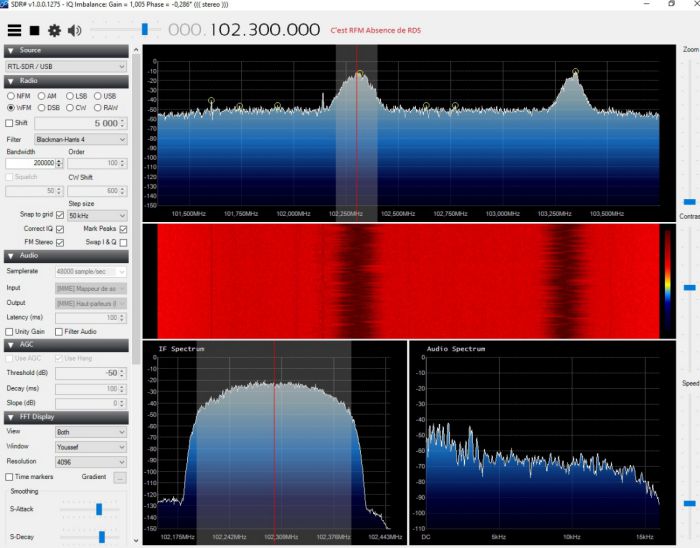The height and width of the screenshot is (548, 700).
Task: Collapse the AGC panel header
Action: pos(66,345)
